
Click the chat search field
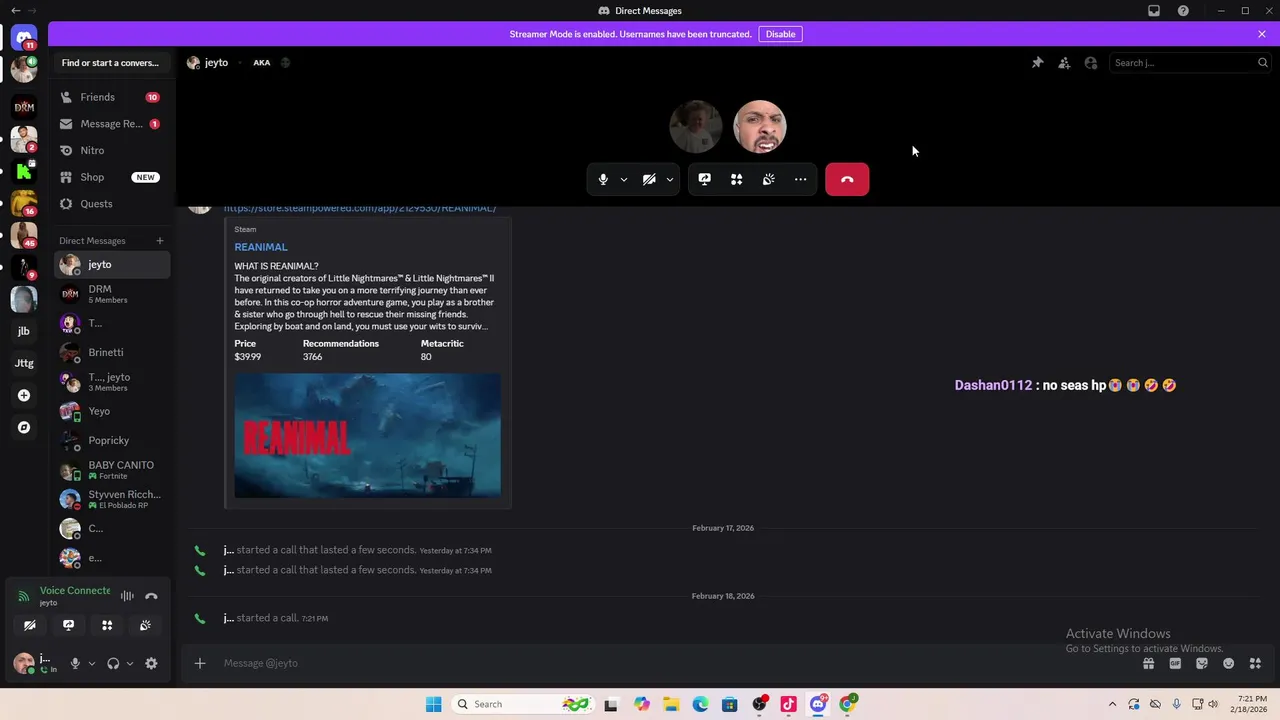pyautogui.click(x=1190, y=63)
